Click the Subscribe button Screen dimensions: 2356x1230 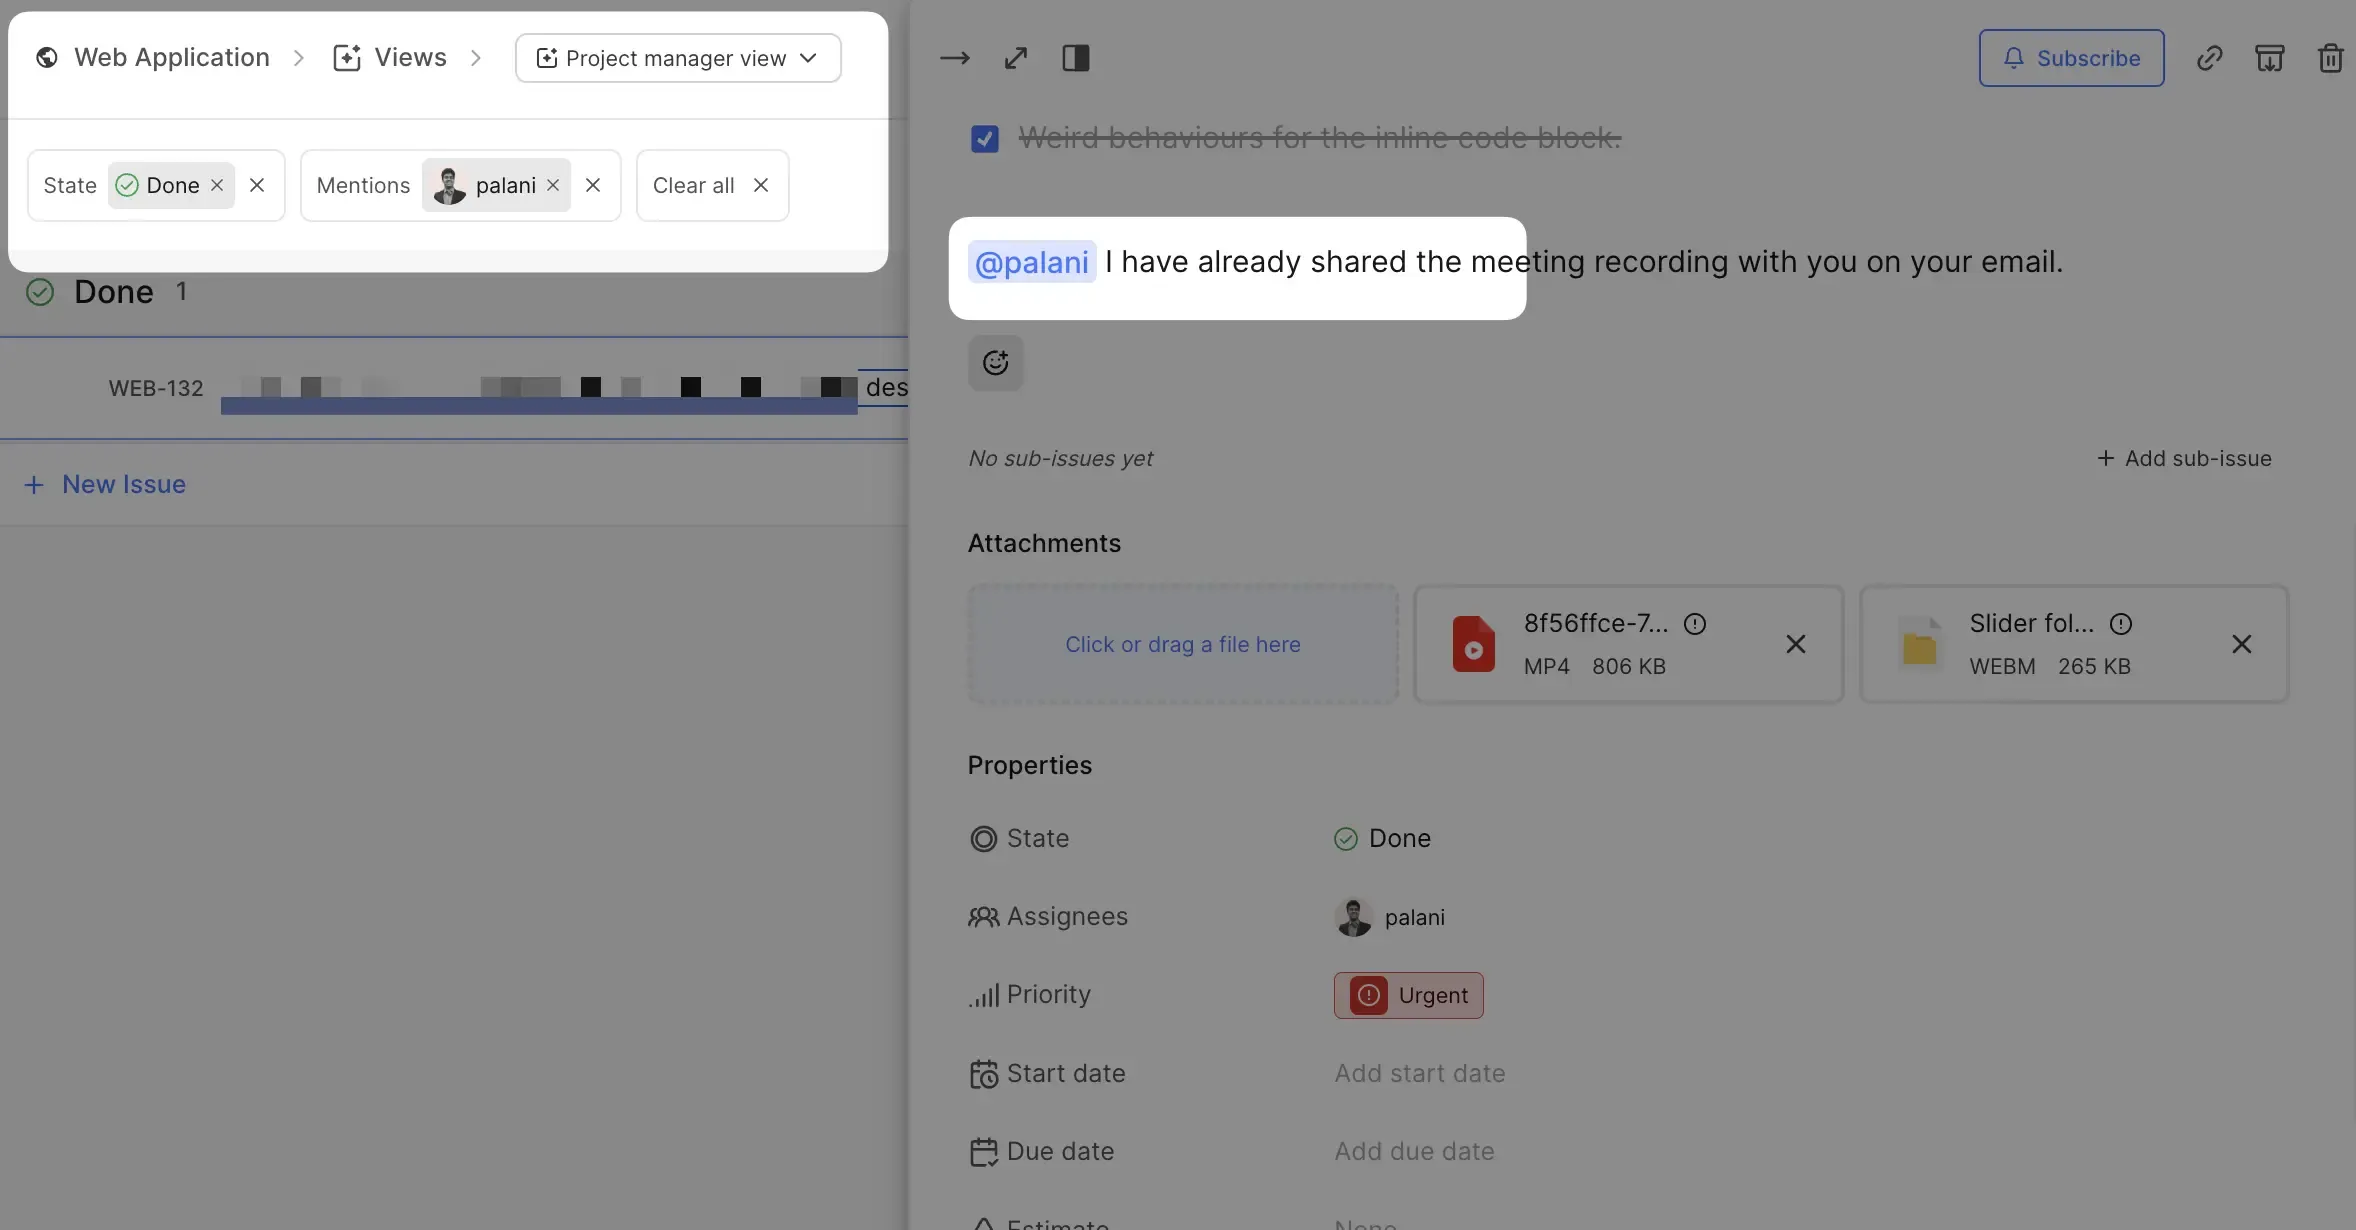[2071, 58]
